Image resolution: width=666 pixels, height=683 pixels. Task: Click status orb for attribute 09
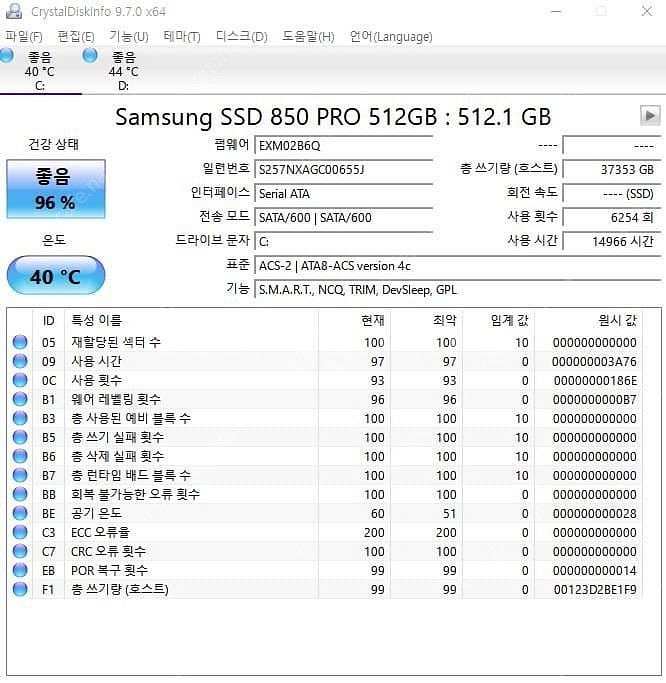point(20,361)
